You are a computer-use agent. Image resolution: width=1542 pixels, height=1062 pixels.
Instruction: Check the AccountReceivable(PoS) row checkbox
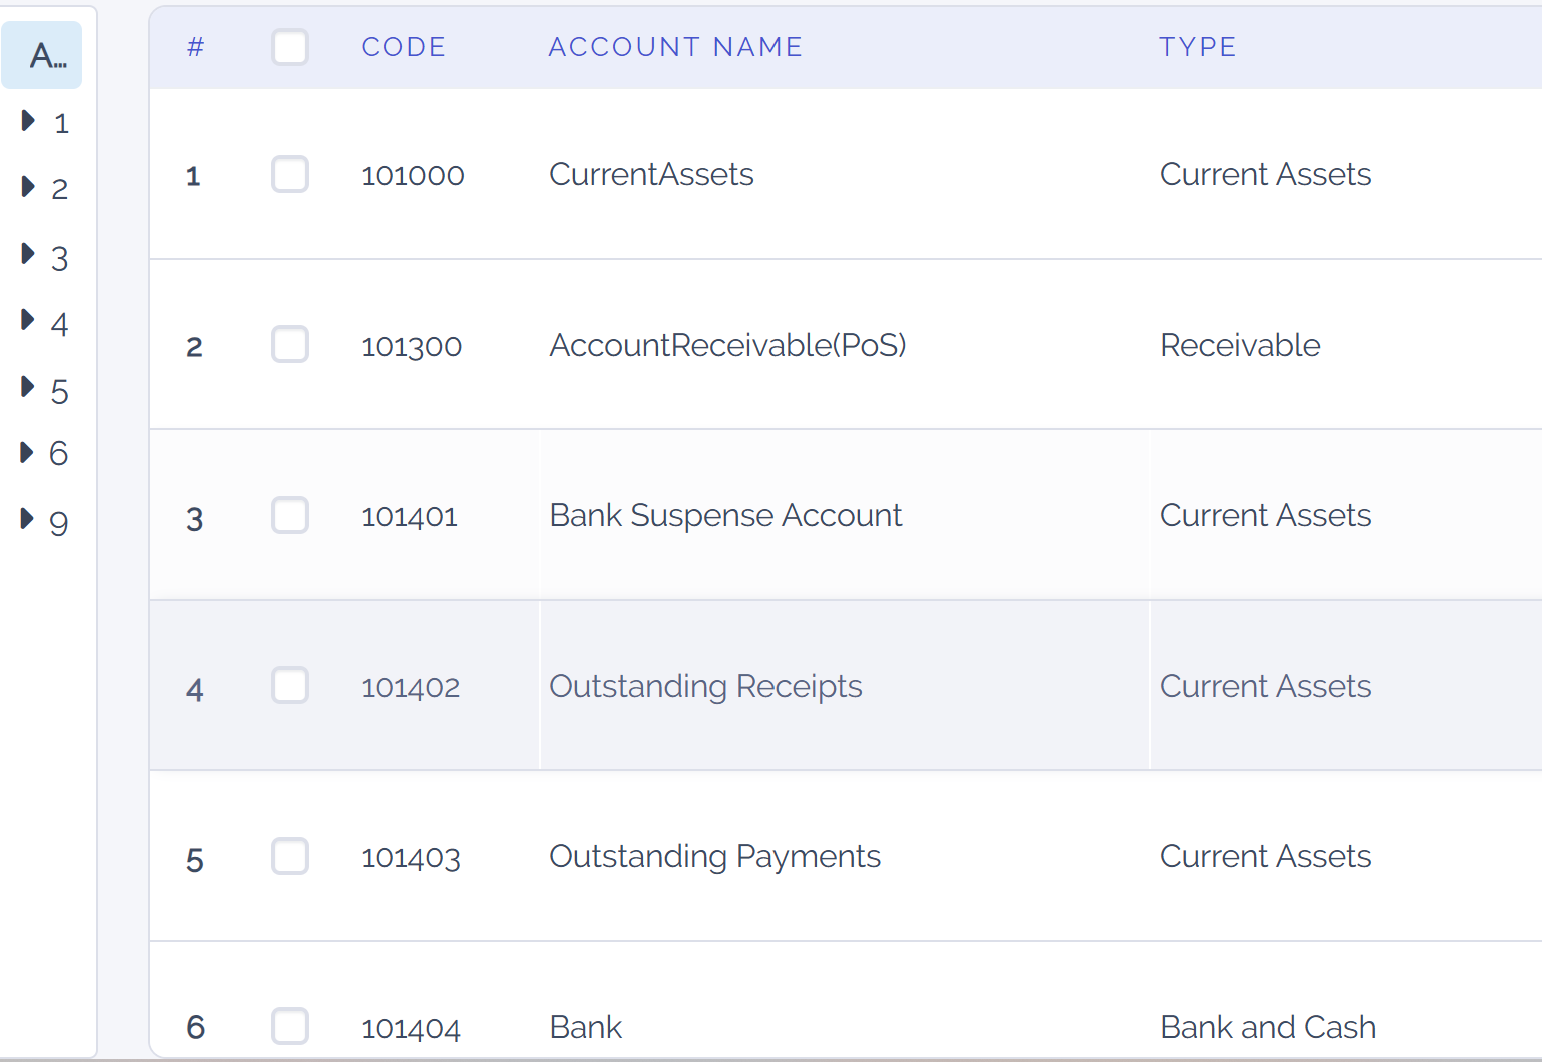pos(290,344)
